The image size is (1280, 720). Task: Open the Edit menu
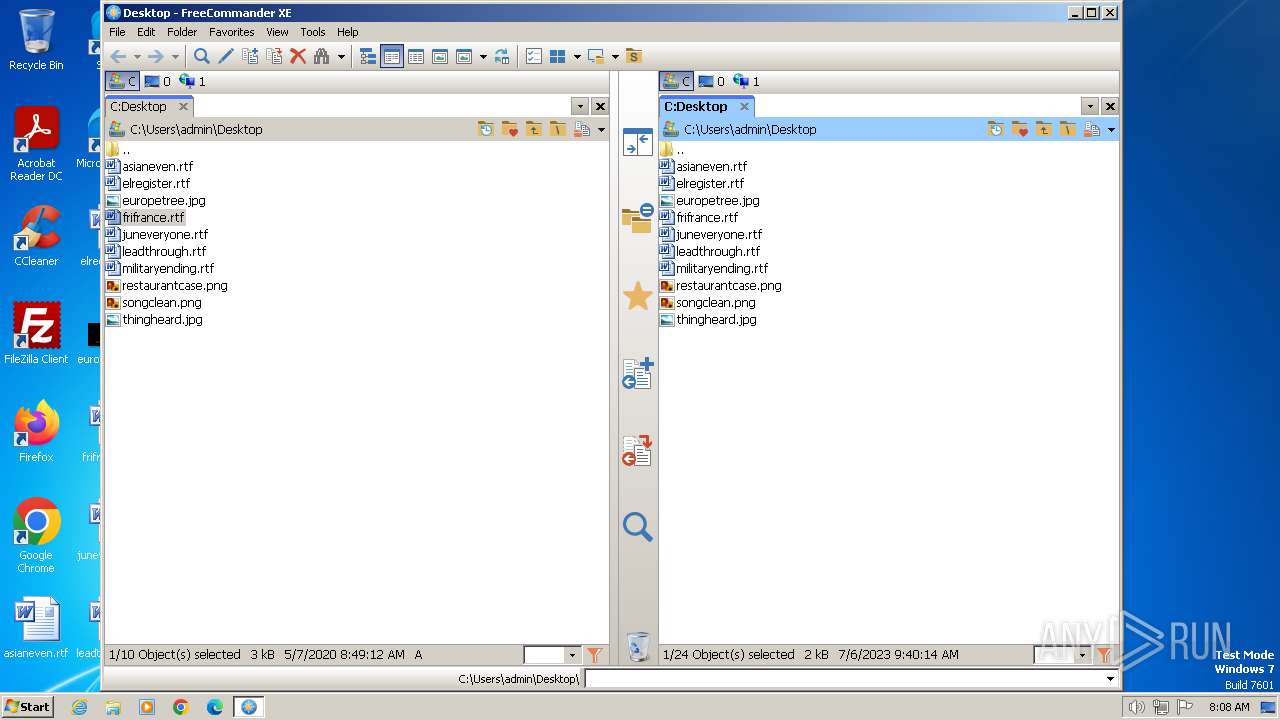tap(146, 32)
